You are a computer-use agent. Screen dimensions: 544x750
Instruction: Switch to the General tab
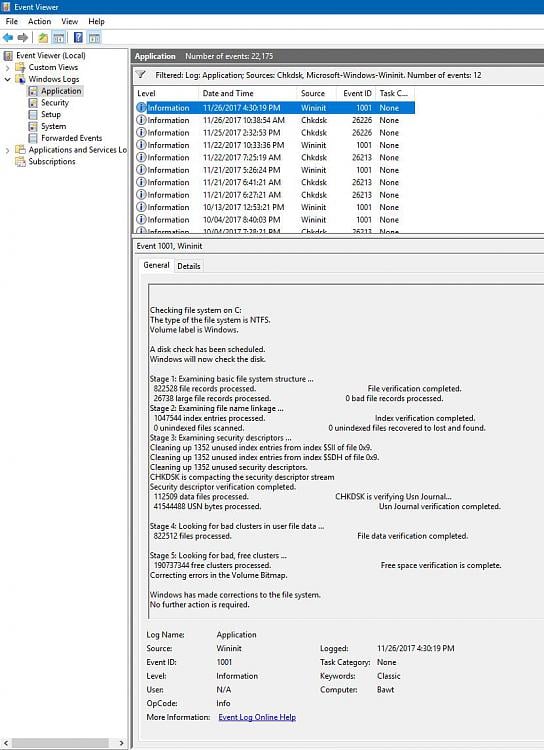click(156, 265)
